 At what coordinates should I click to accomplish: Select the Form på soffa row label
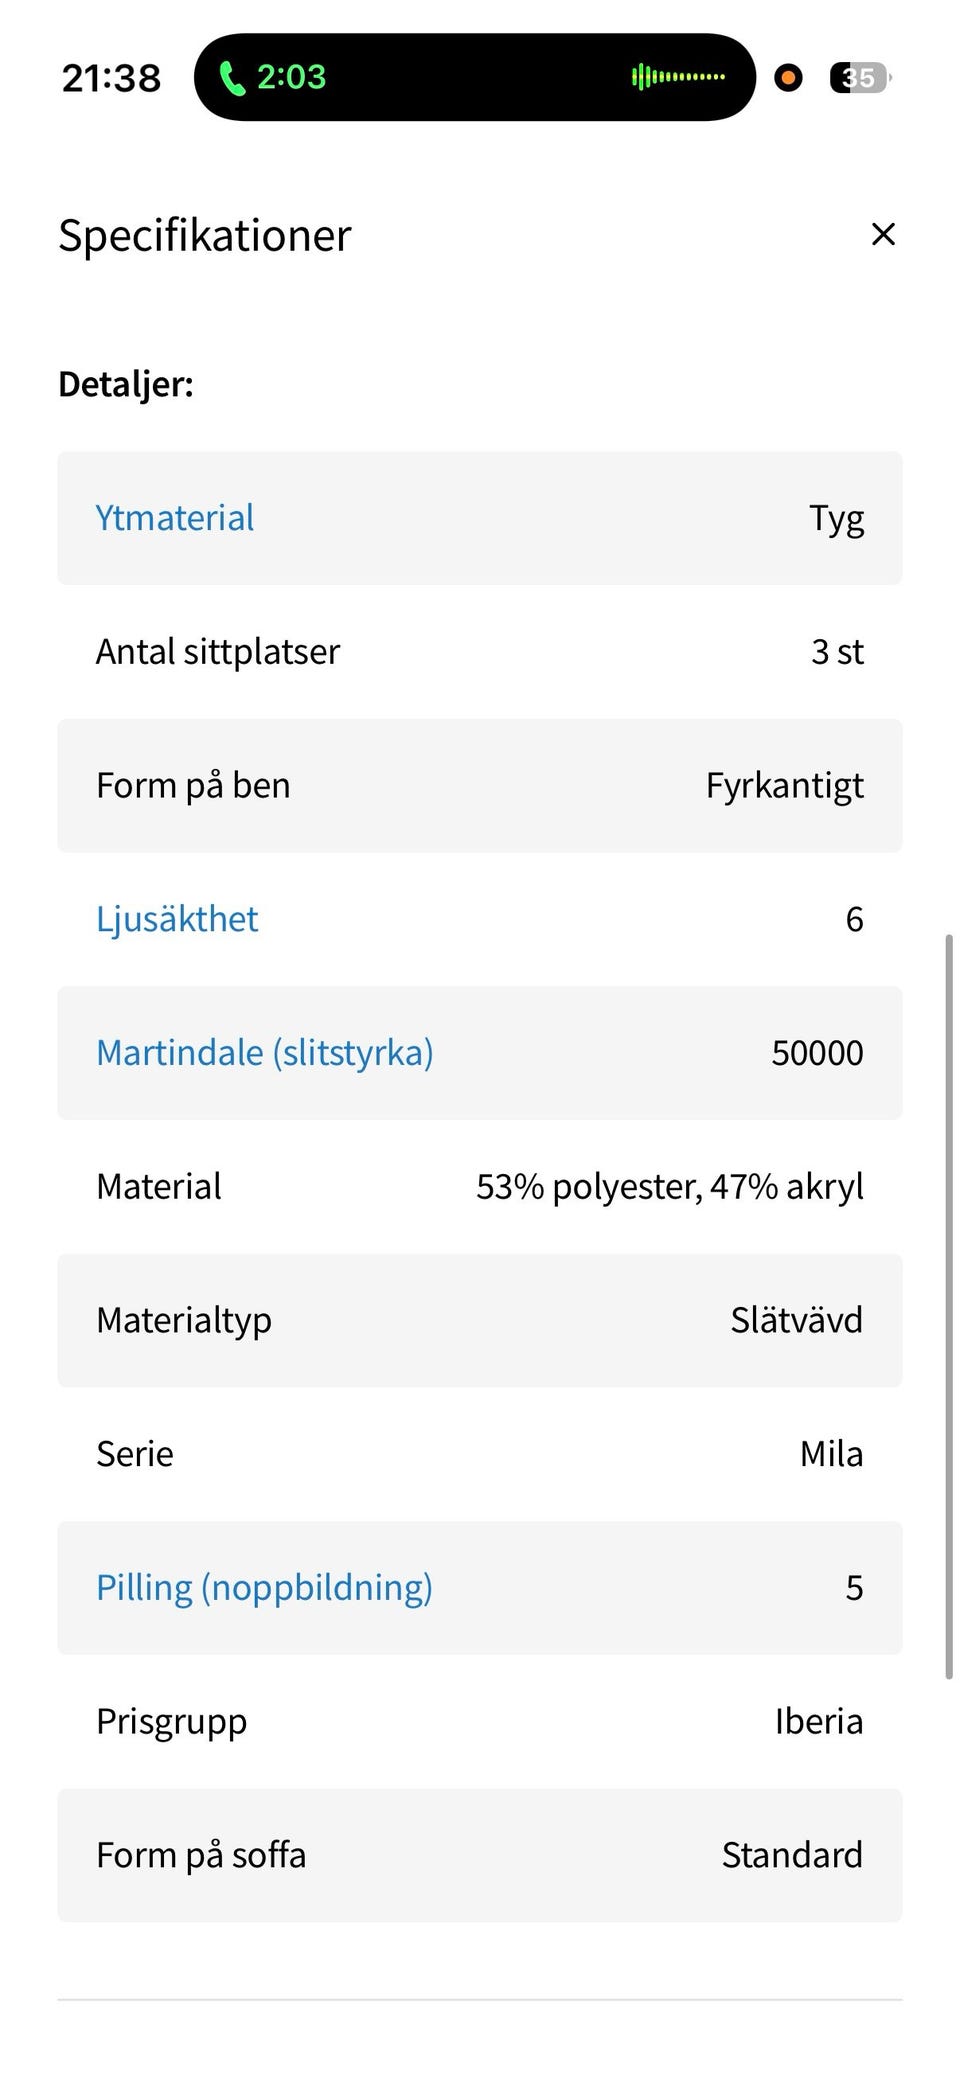(x=201, y=1855)
